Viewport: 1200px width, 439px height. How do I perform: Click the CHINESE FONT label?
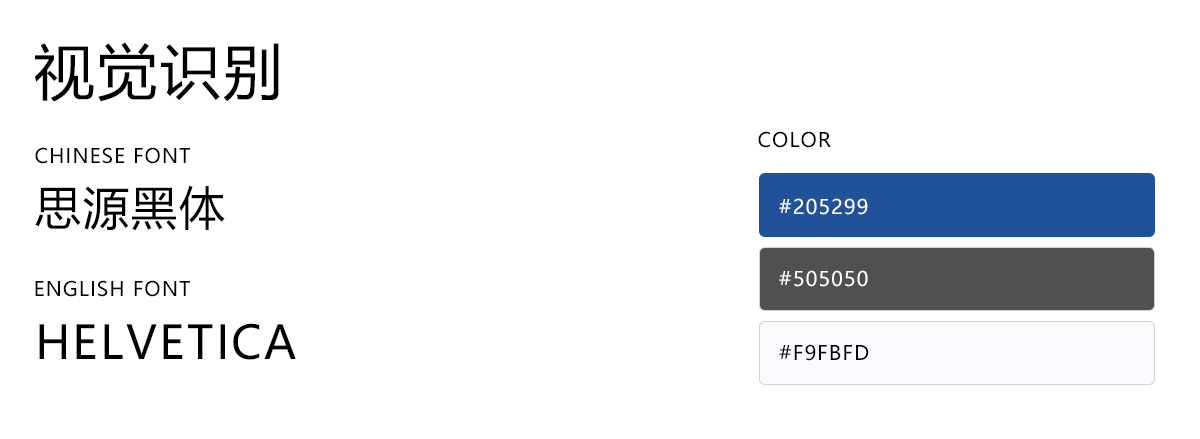pyautogui.click(x=112, y=156)
